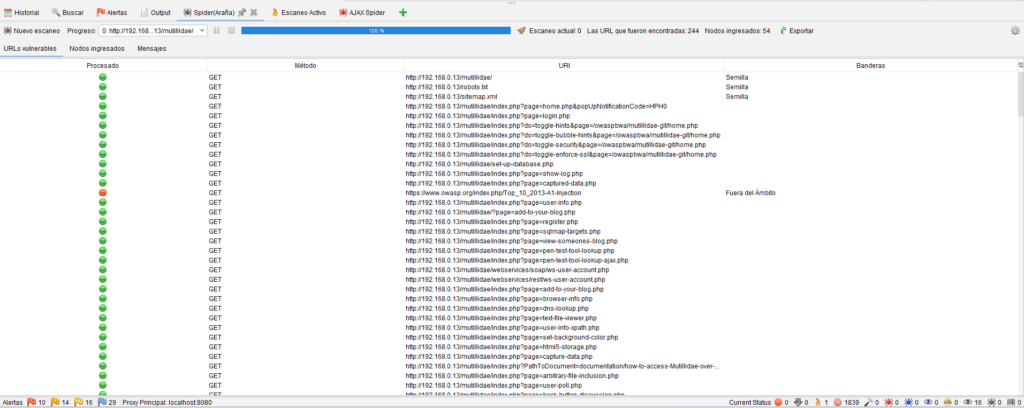Image resolution: width=1024 pixels, height=408 pixels.
Task: Switch to the Historial tab
Action: point(22,12)
